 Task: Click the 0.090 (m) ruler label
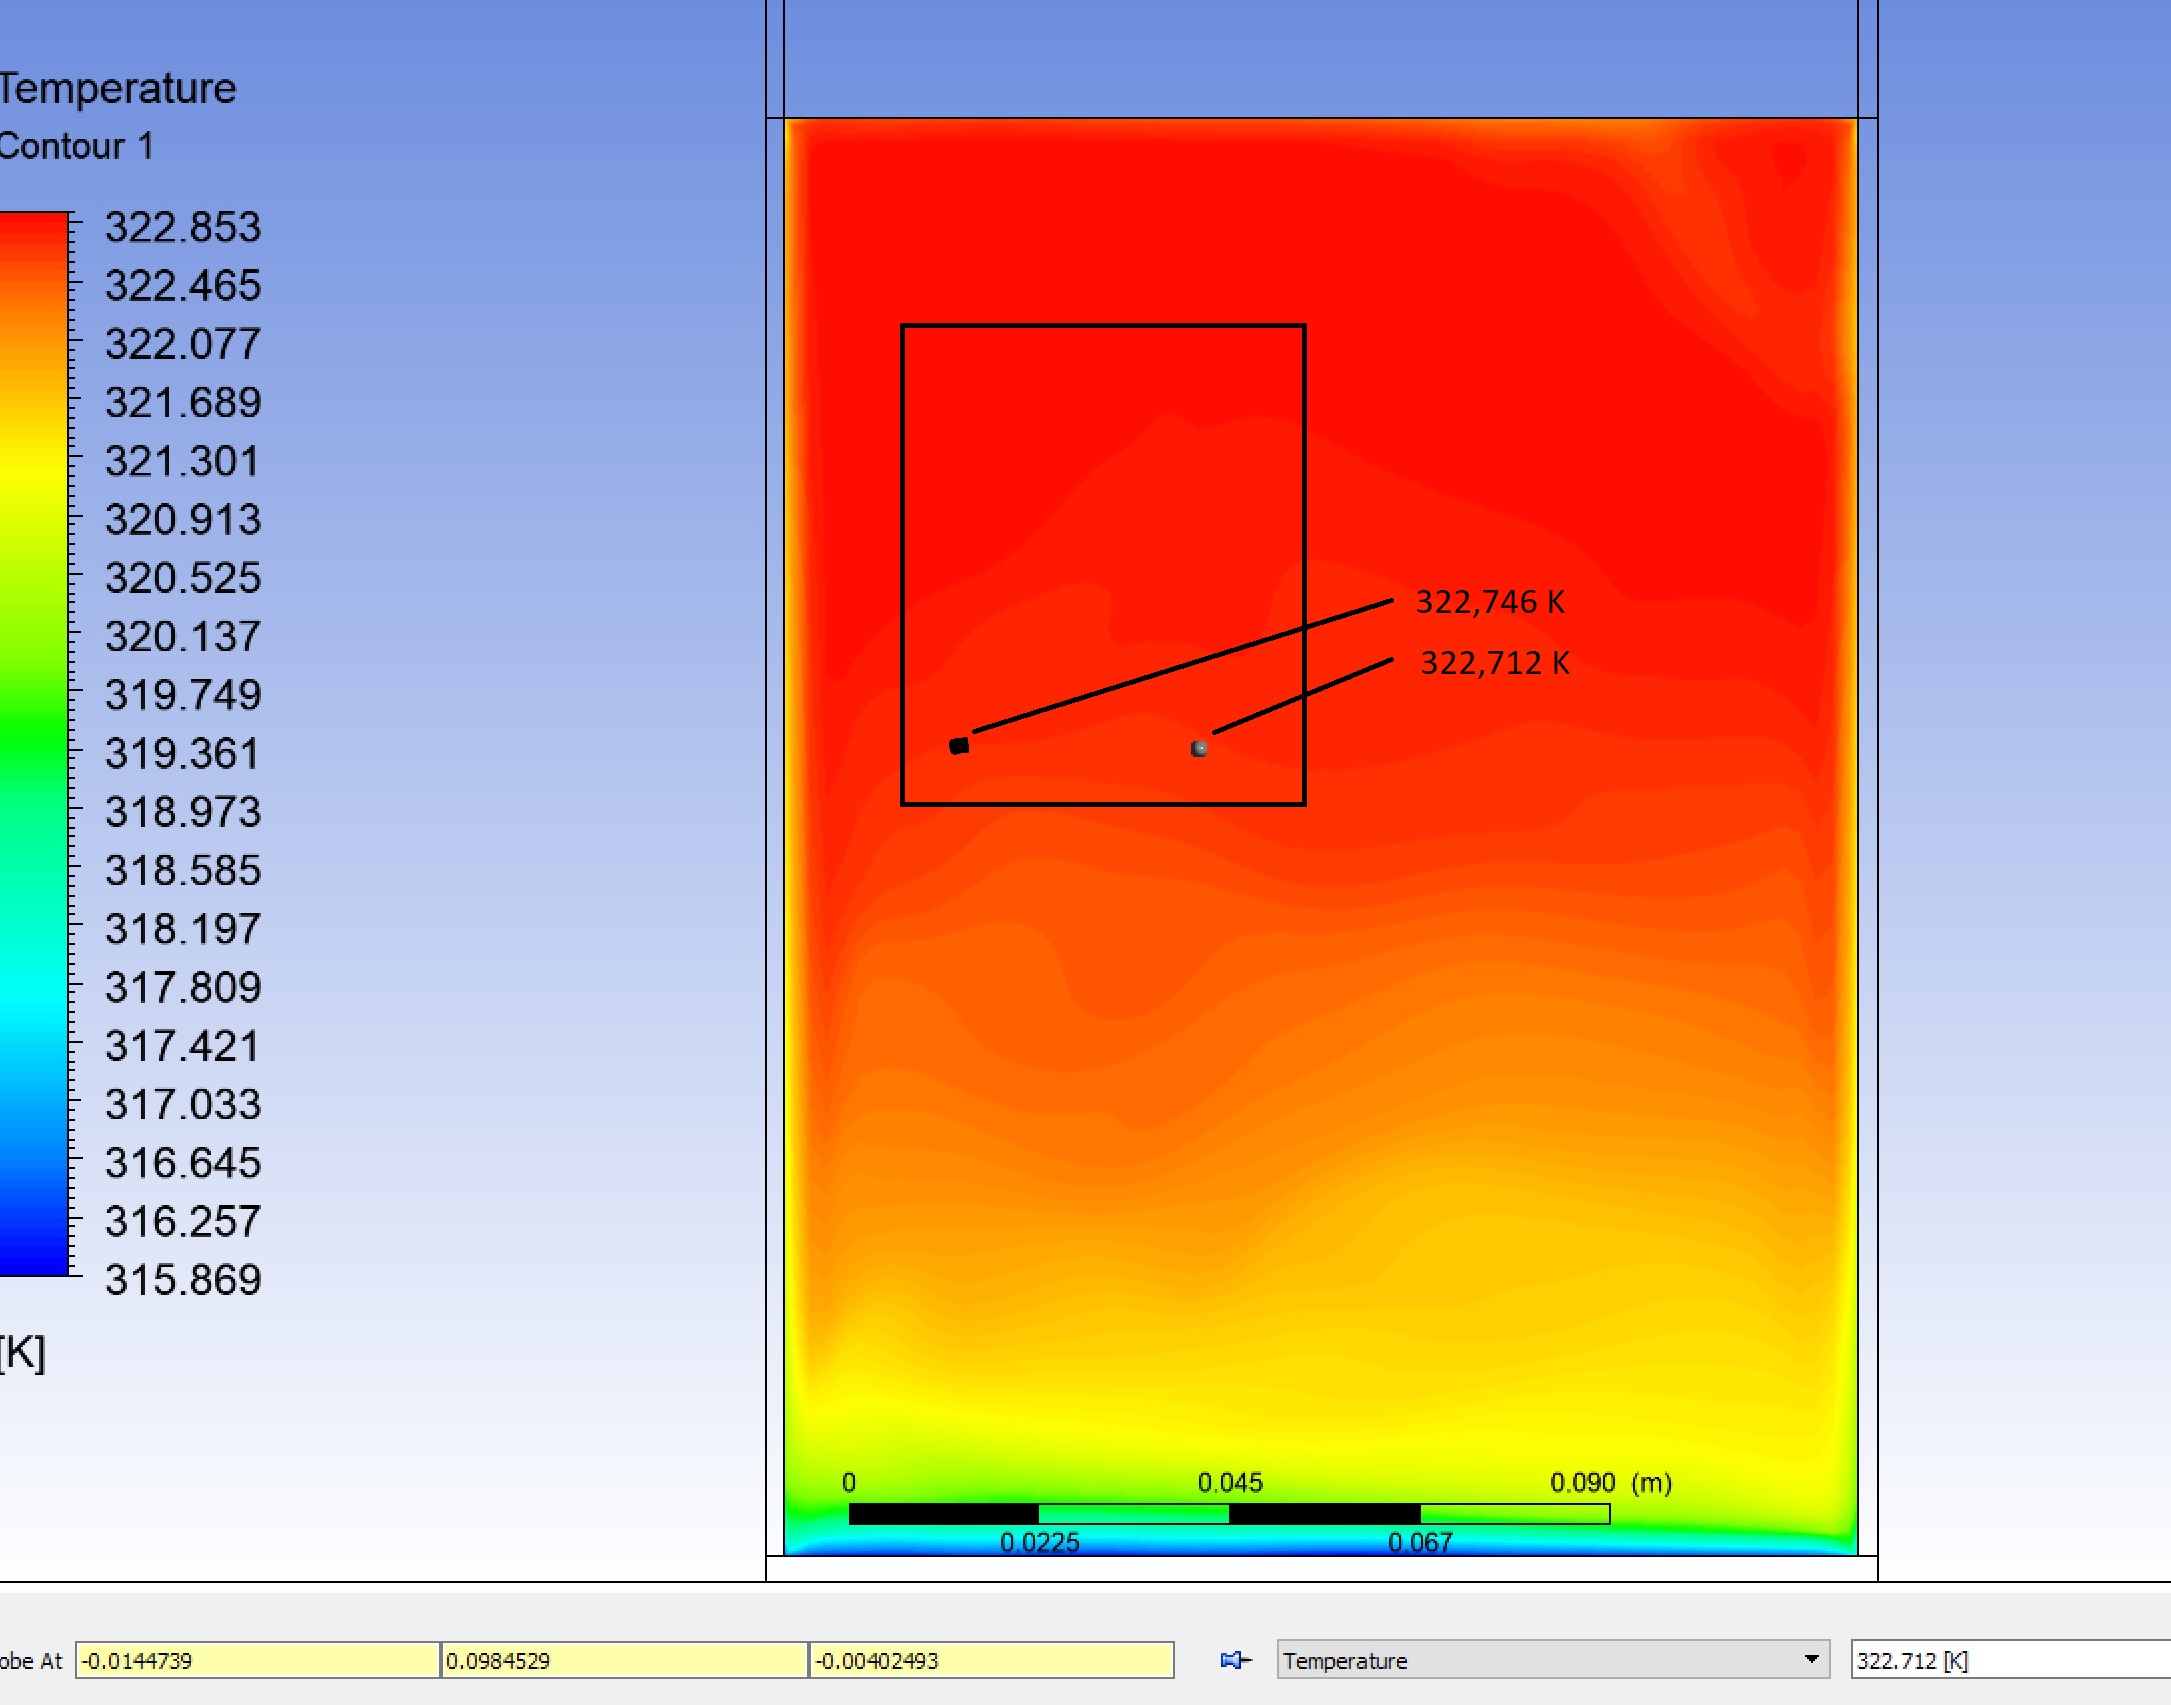1610,1482
